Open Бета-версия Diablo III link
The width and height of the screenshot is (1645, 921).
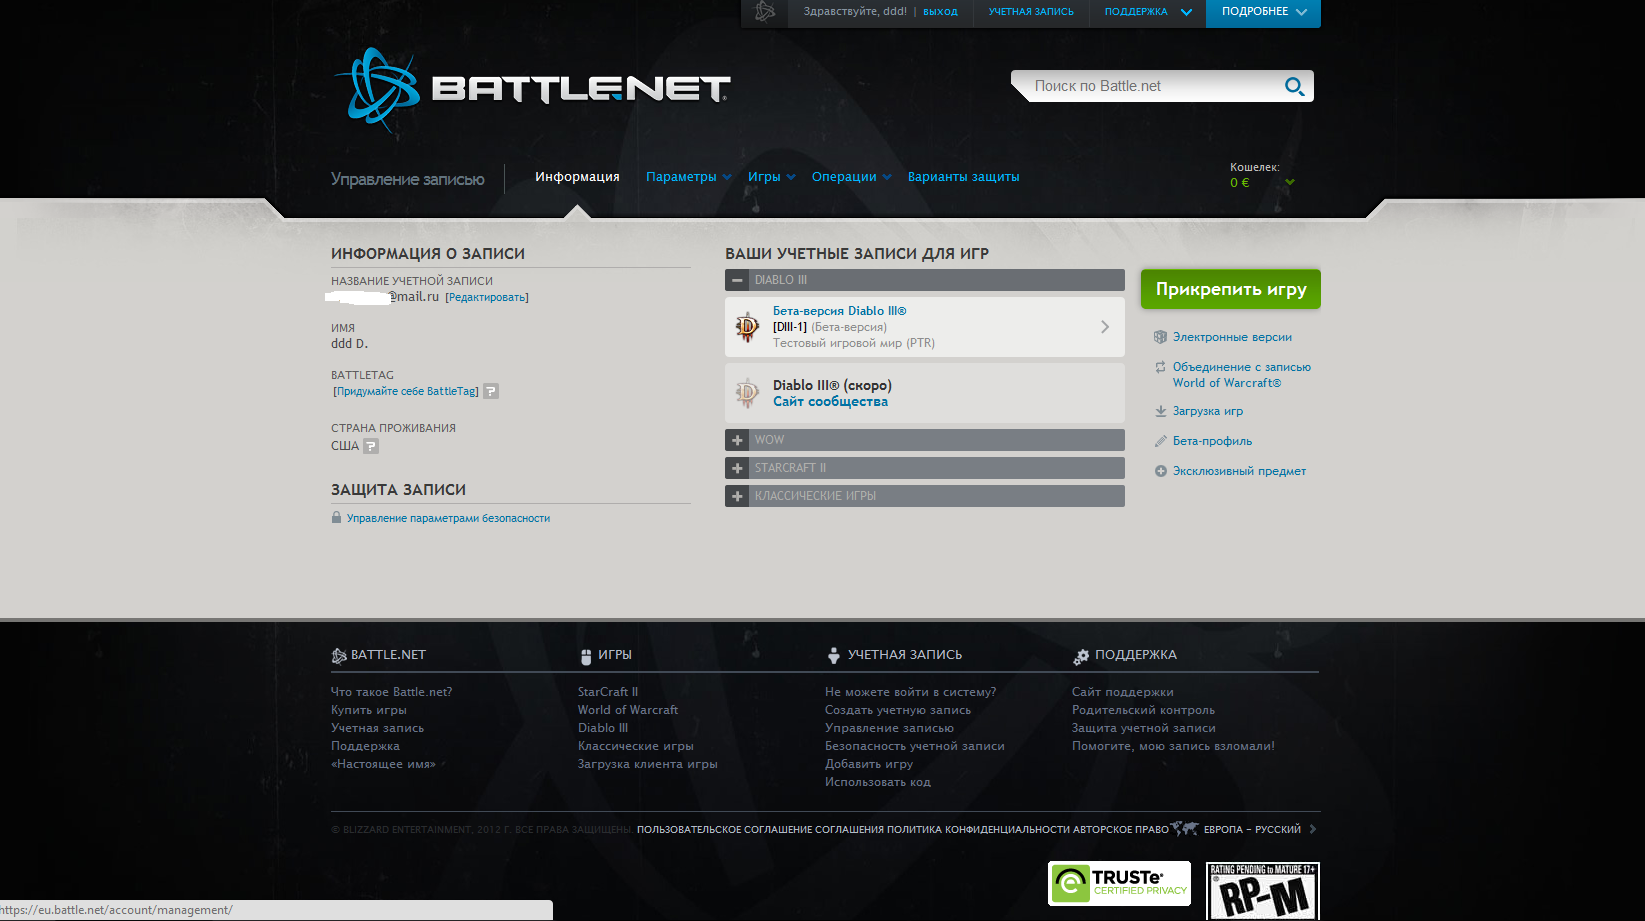pos(839,311)
